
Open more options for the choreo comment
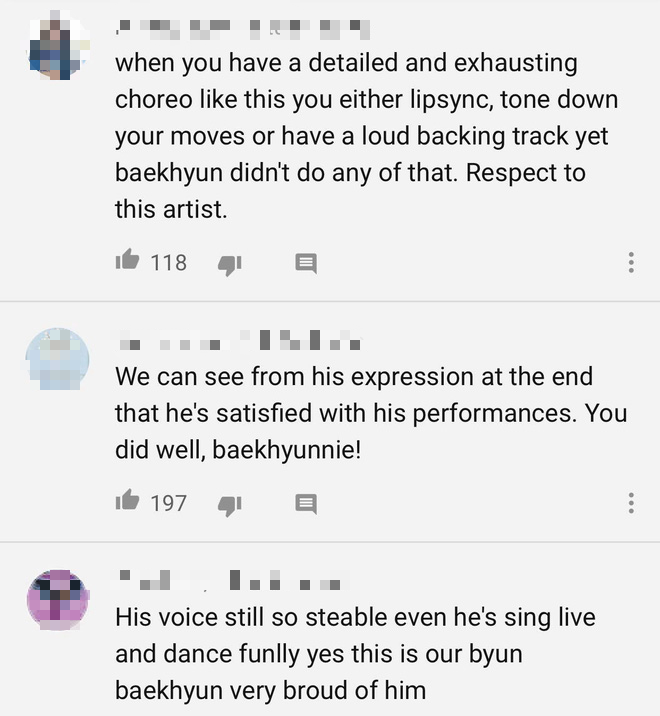point(631,262)
